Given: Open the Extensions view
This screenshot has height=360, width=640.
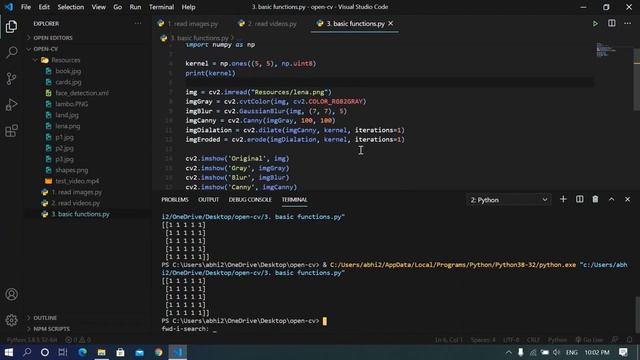Looking at the screenshot, I should coord(11,131).
